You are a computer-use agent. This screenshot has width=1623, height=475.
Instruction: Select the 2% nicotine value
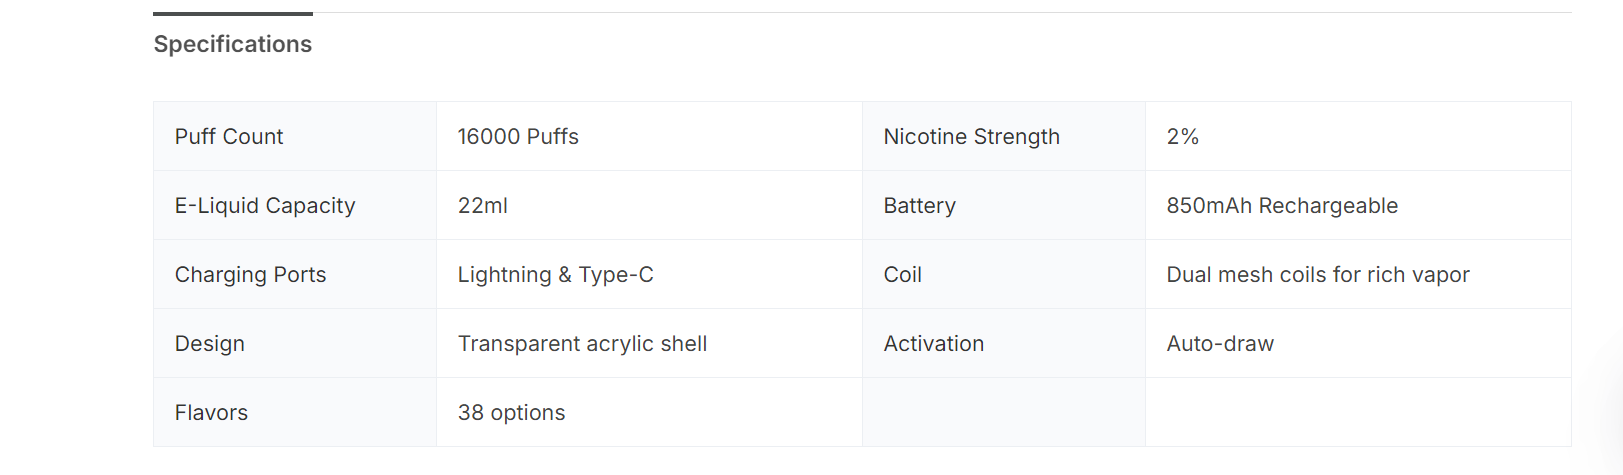(x=1182, y=137)
